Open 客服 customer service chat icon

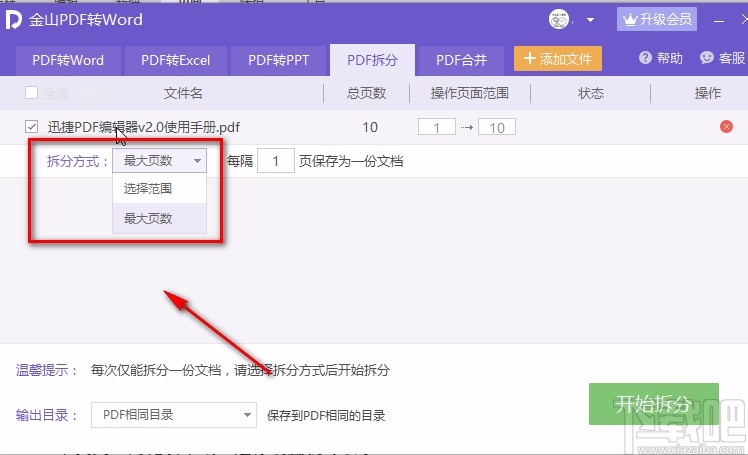point(722,58)
